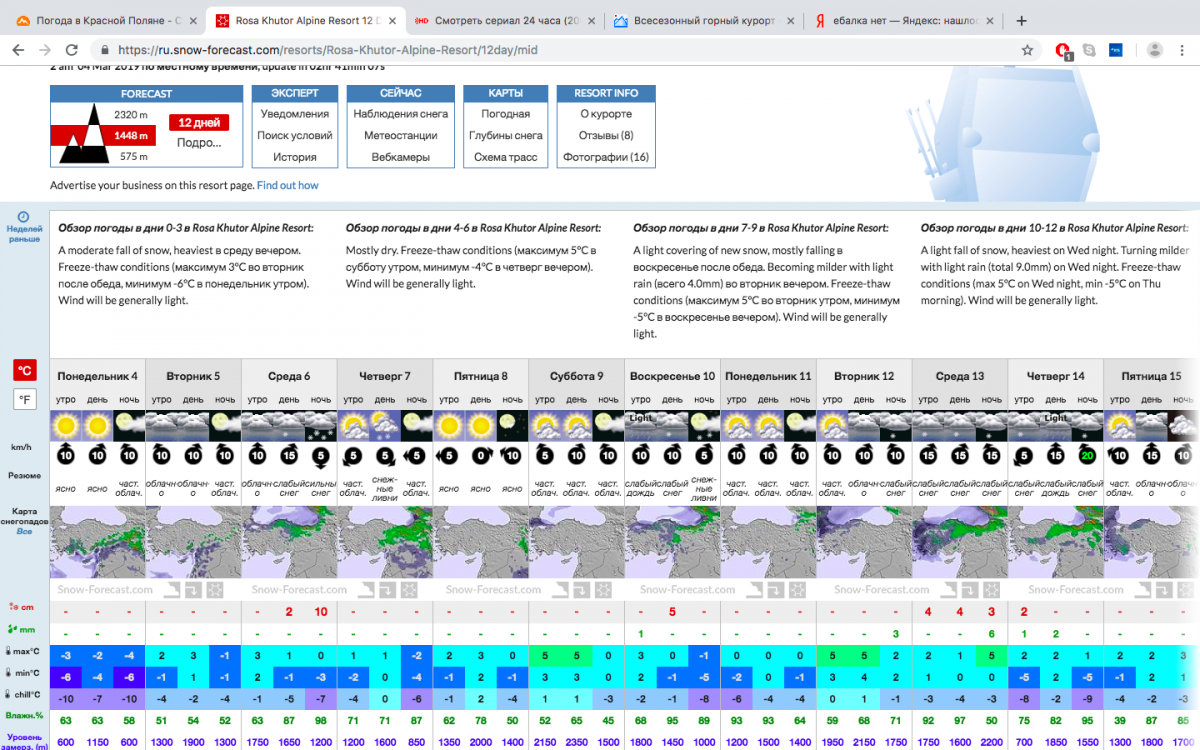Open Отзывы (8) reviews

[x=606, y=135]
